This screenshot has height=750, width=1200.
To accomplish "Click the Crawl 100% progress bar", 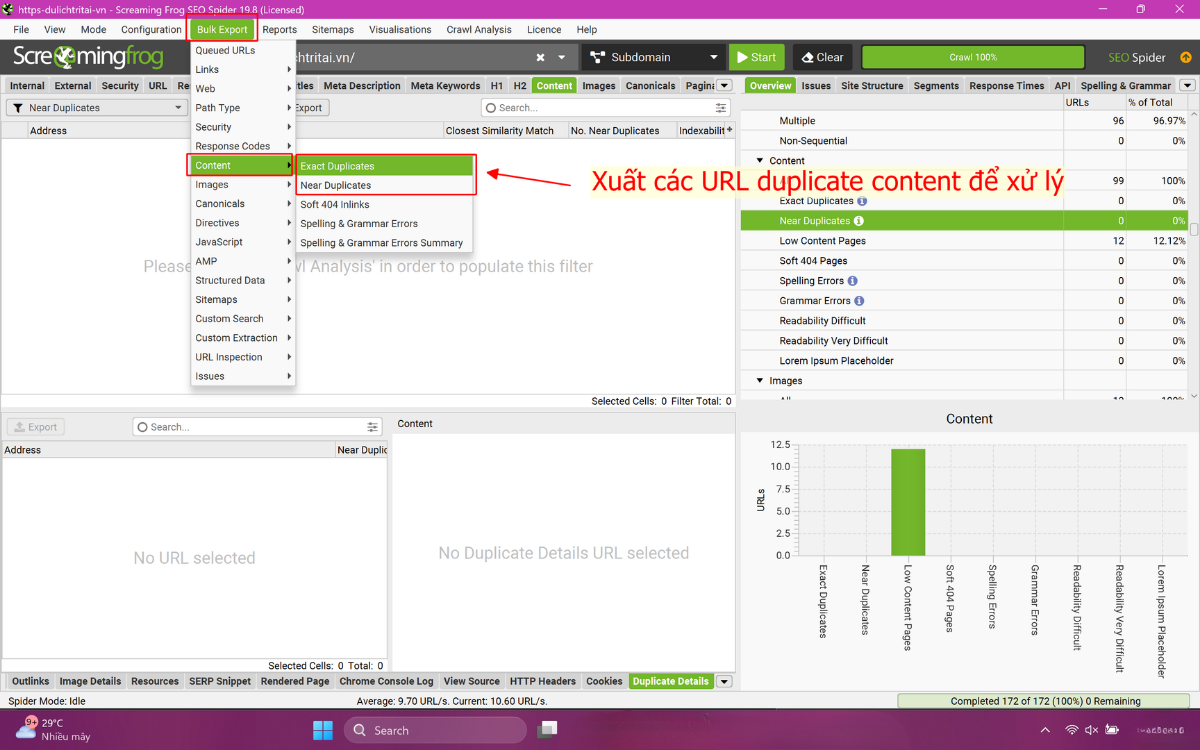I will pos(975,57).
